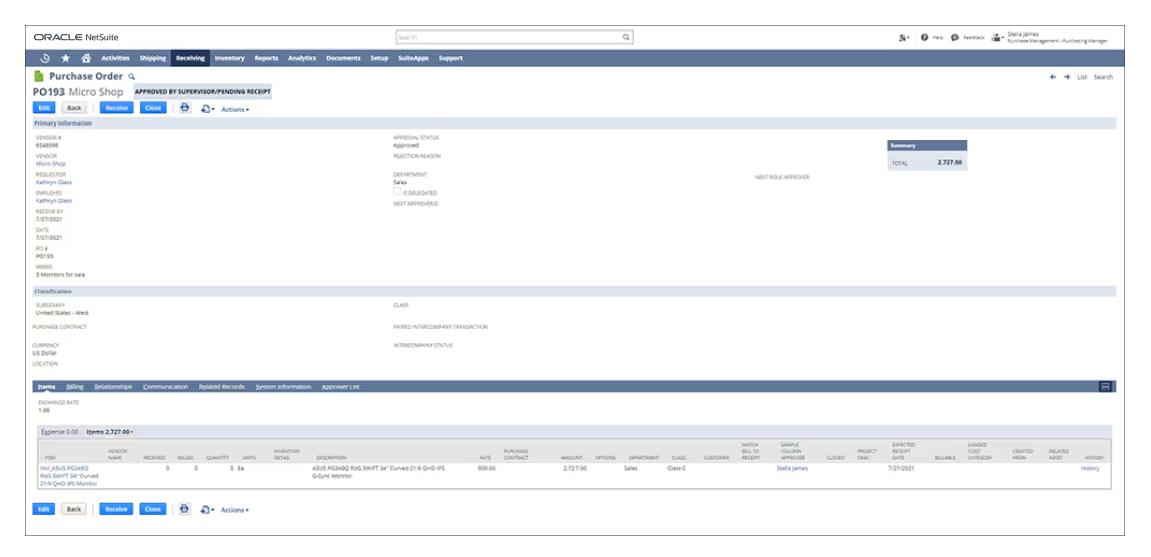
Task: Open the Receiving menu
Action: click(190, 58)
